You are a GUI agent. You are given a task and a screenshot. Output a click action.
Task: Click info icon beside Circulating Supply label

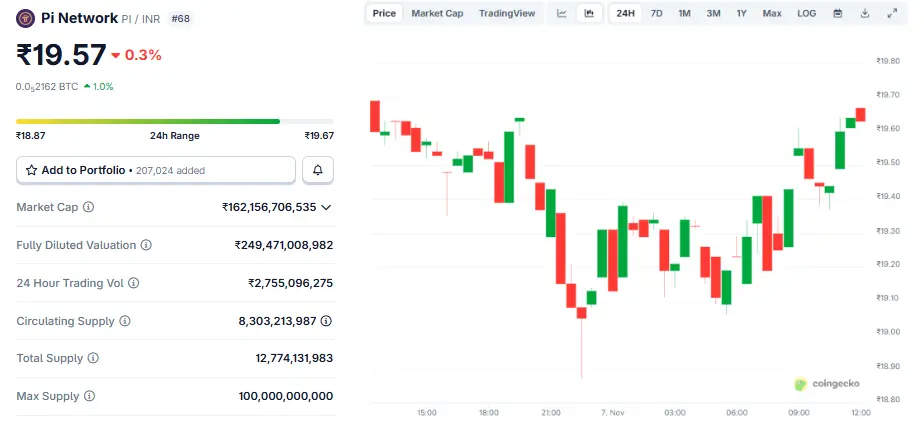click(x=124, y=321)
